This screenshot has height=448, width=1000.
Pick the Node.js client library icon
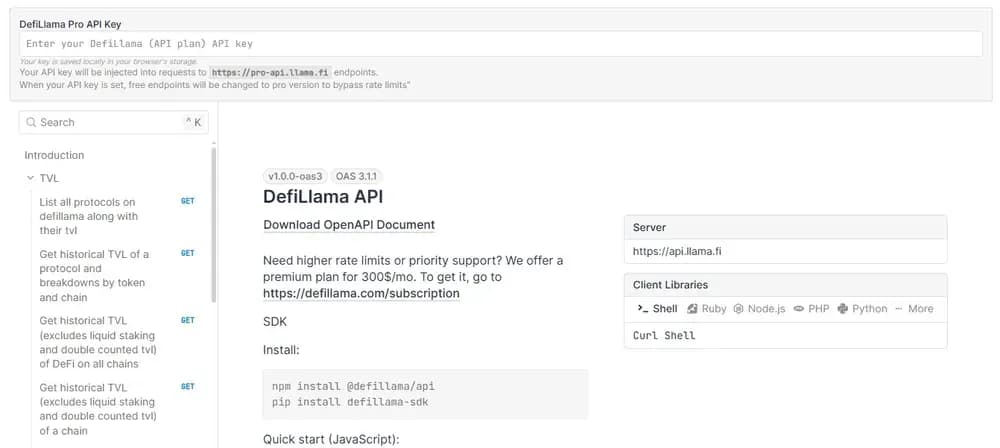pyautogui.click(x=739, y=309)
